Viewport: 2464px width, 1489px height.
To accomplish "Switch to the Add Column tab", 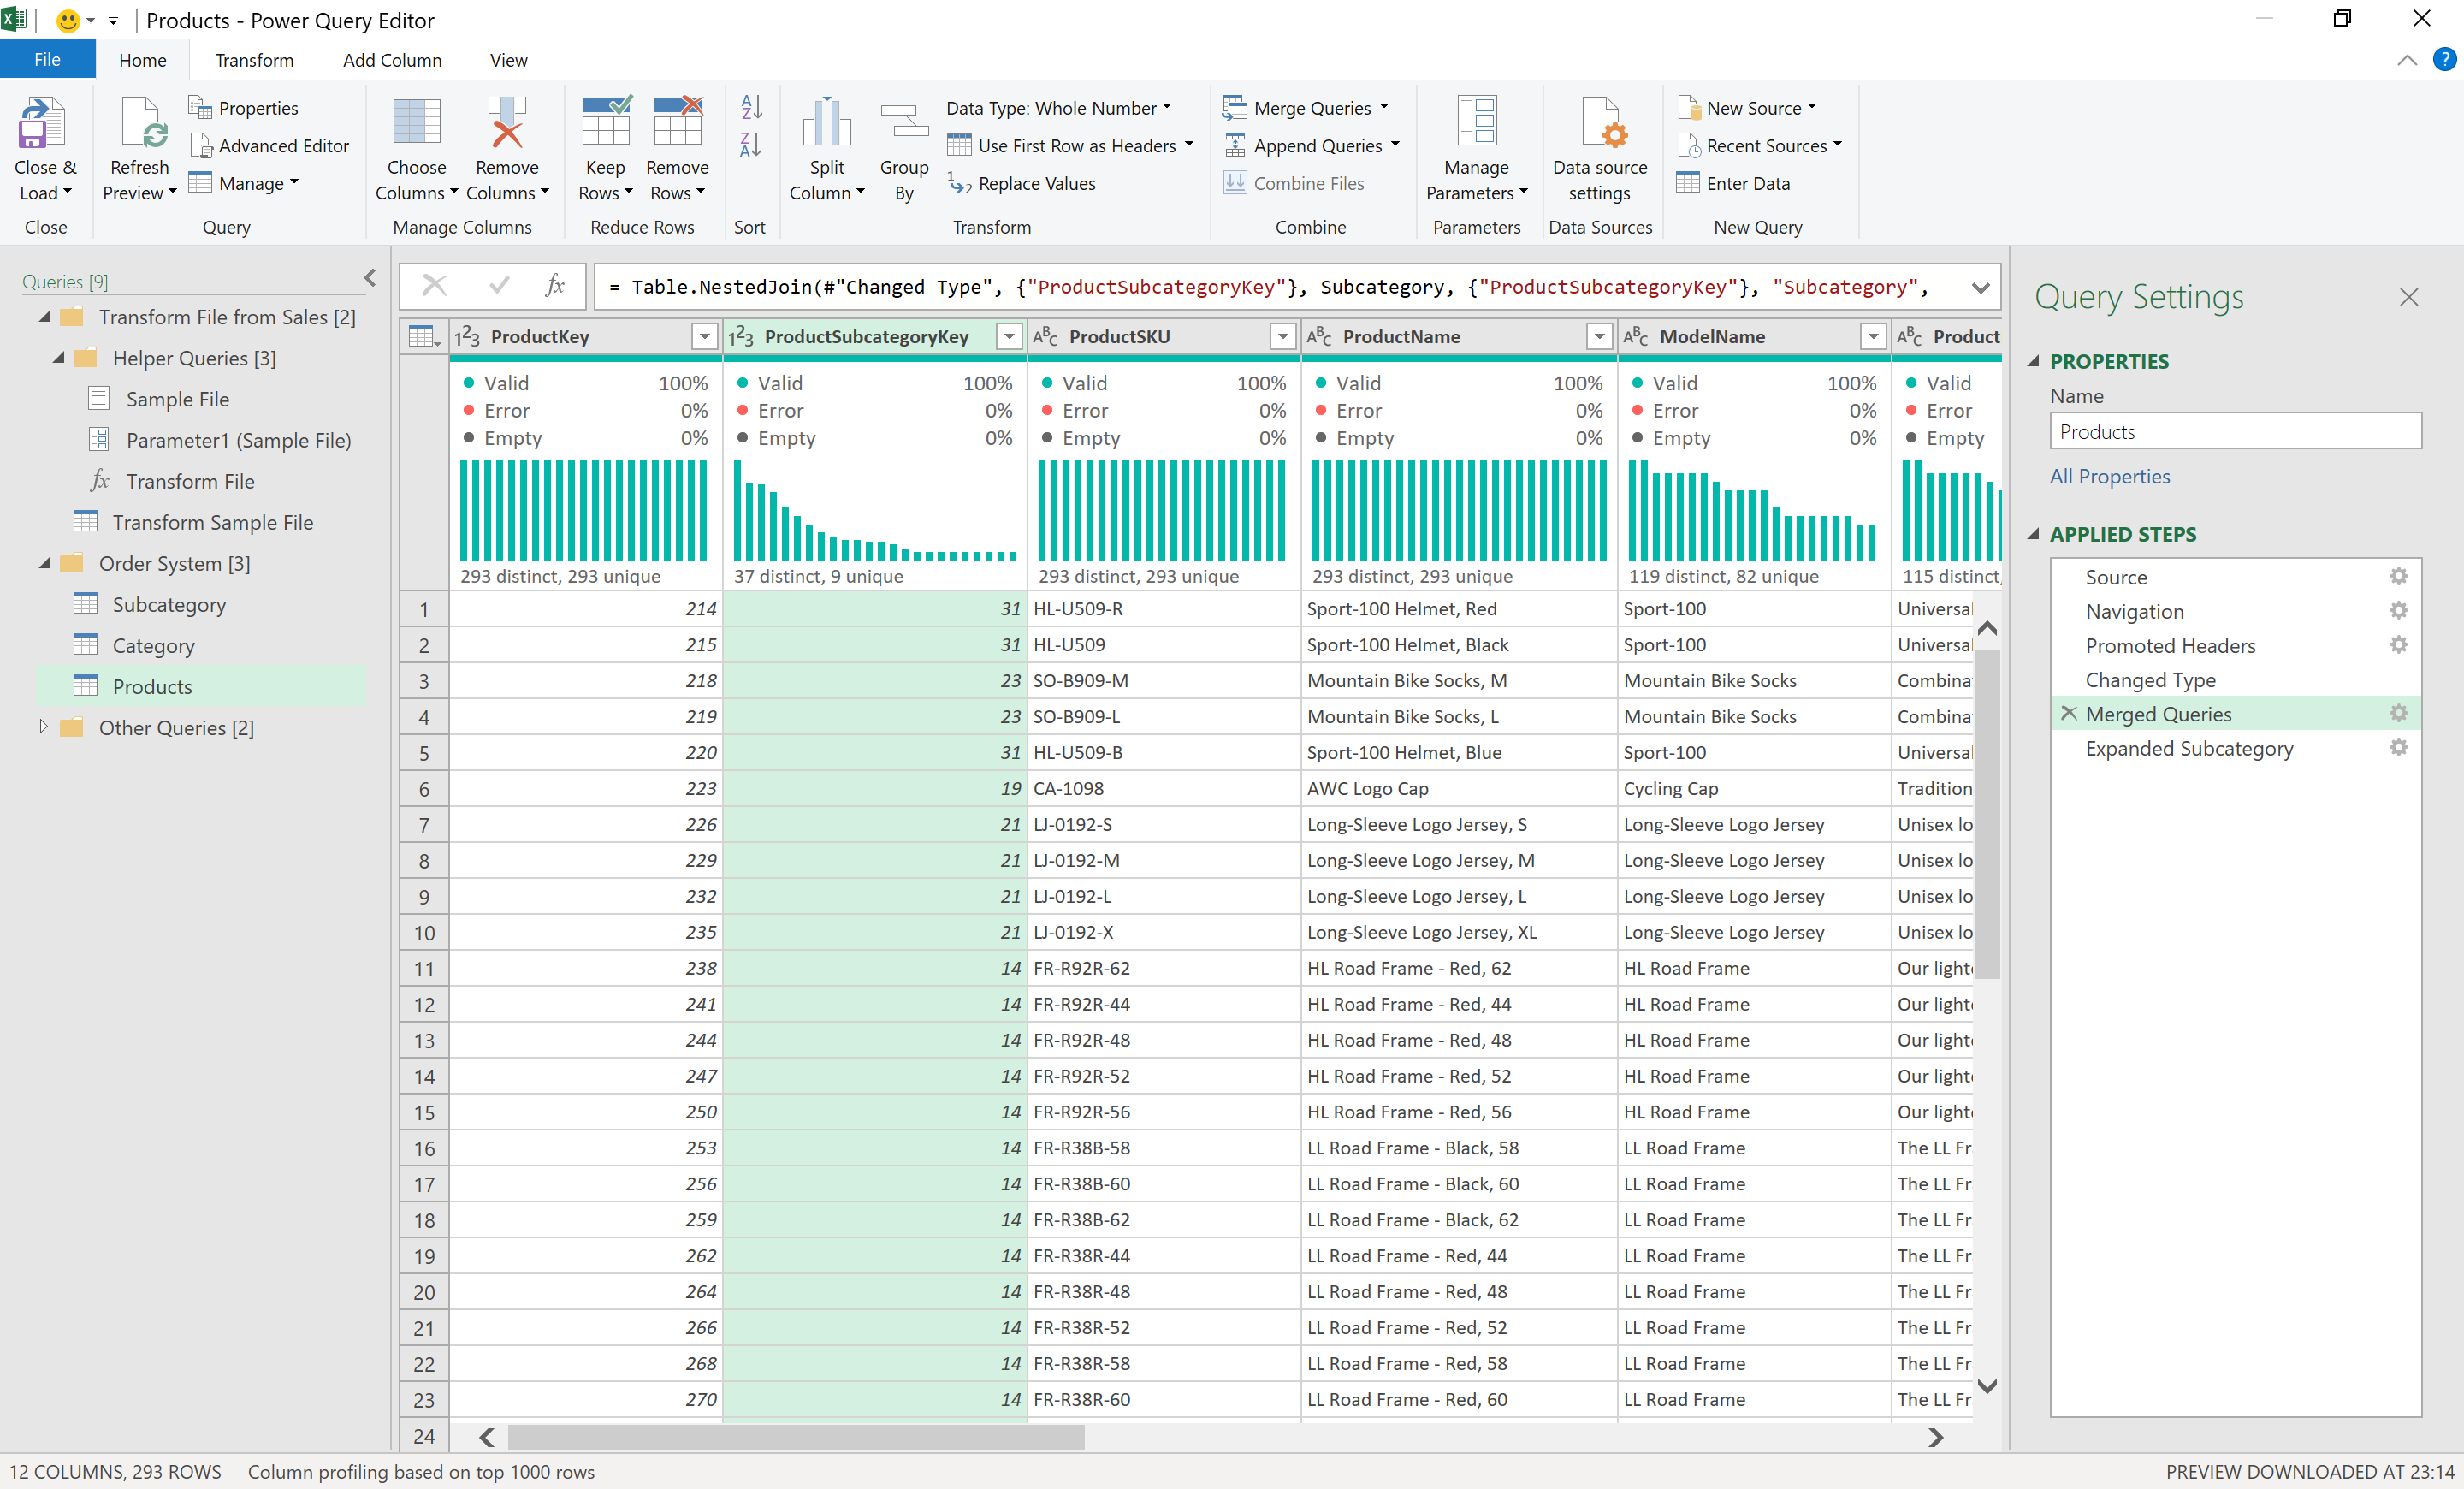I will tap(392, 60).
